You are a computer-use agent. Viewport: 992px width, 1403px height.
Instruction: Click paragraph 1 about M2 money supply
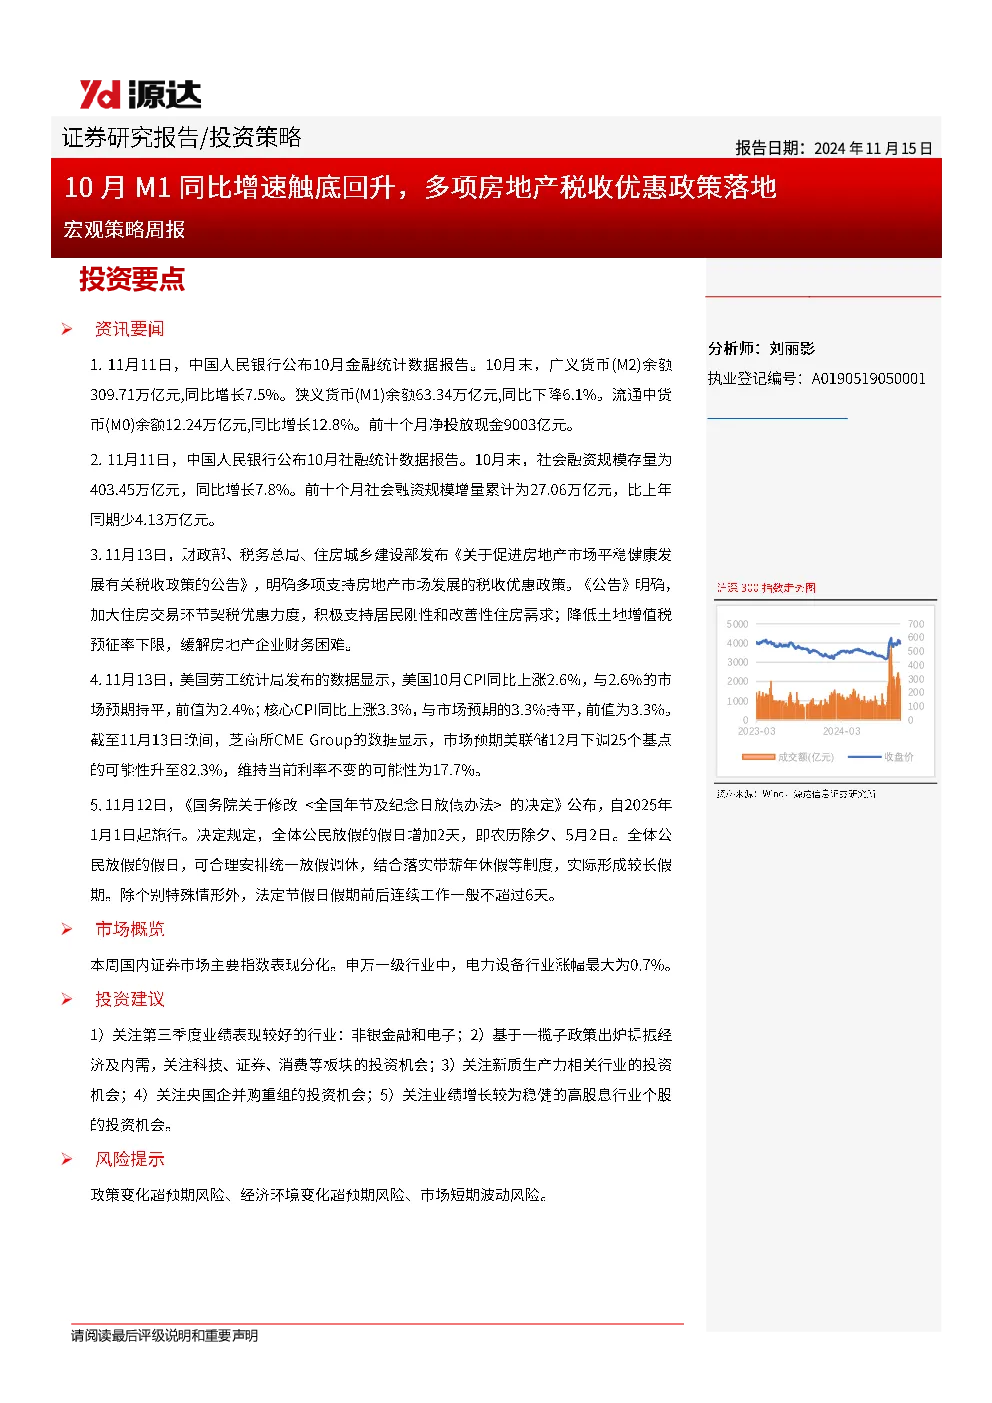point(381,394)
